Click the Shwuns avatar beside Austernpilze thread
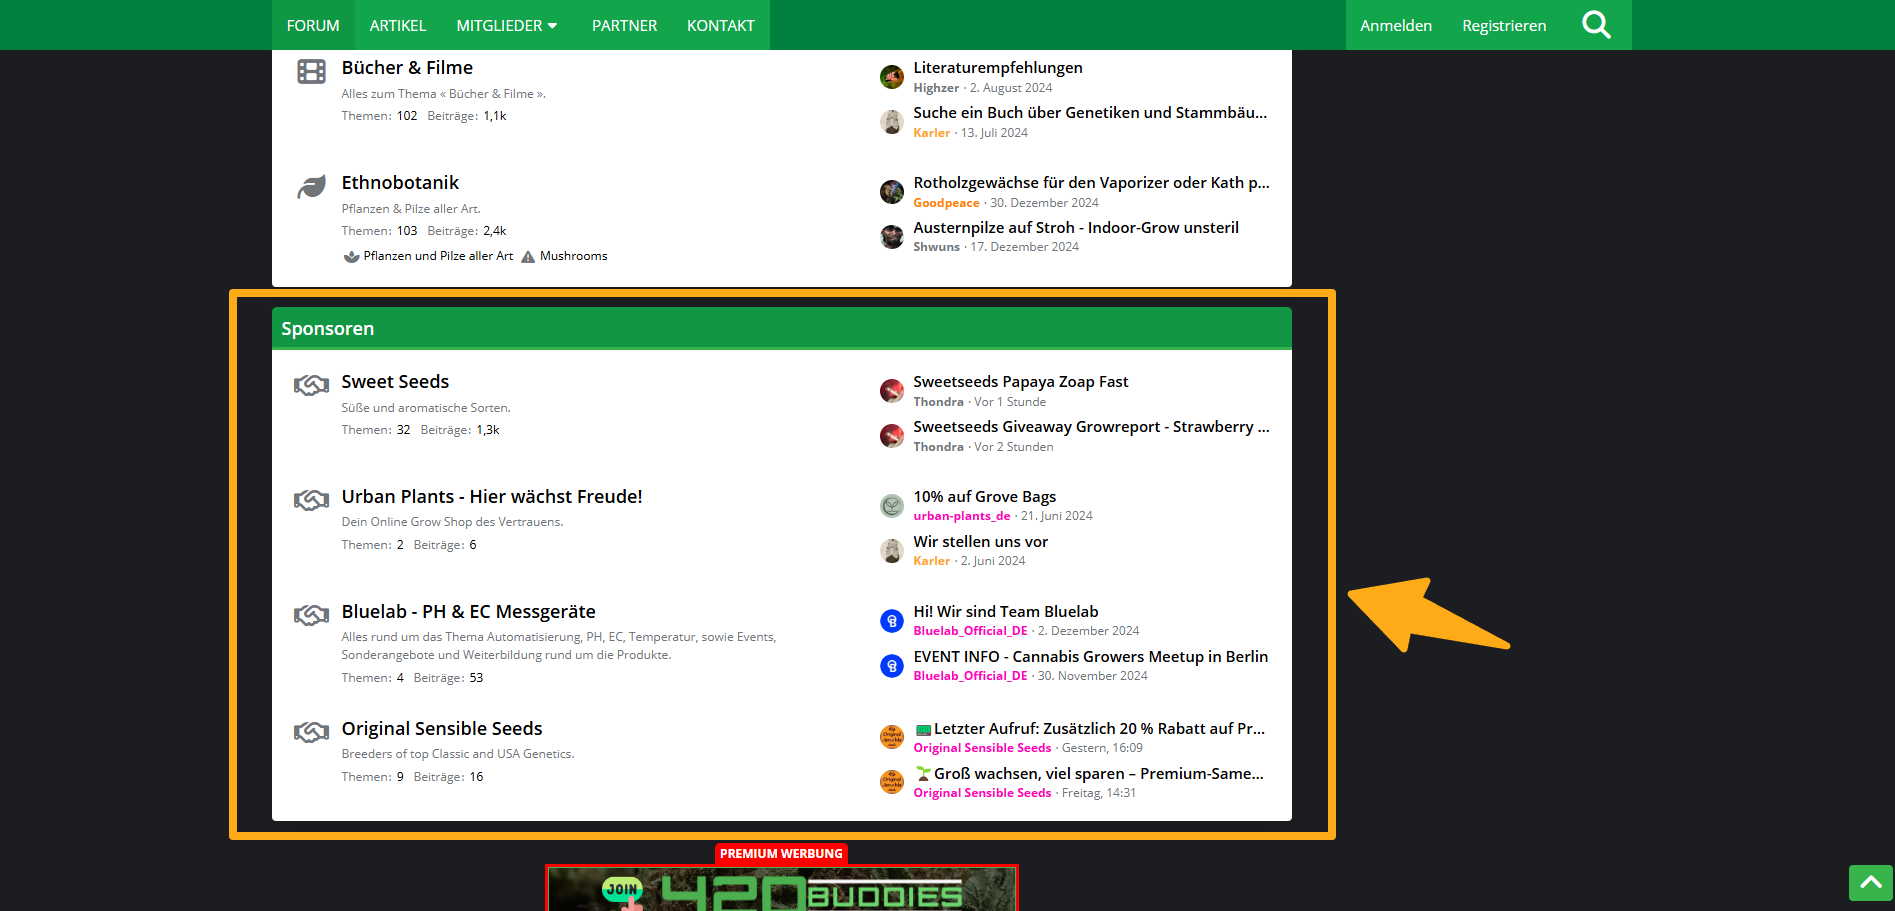The image size is (1895, 911). [892, 237]
